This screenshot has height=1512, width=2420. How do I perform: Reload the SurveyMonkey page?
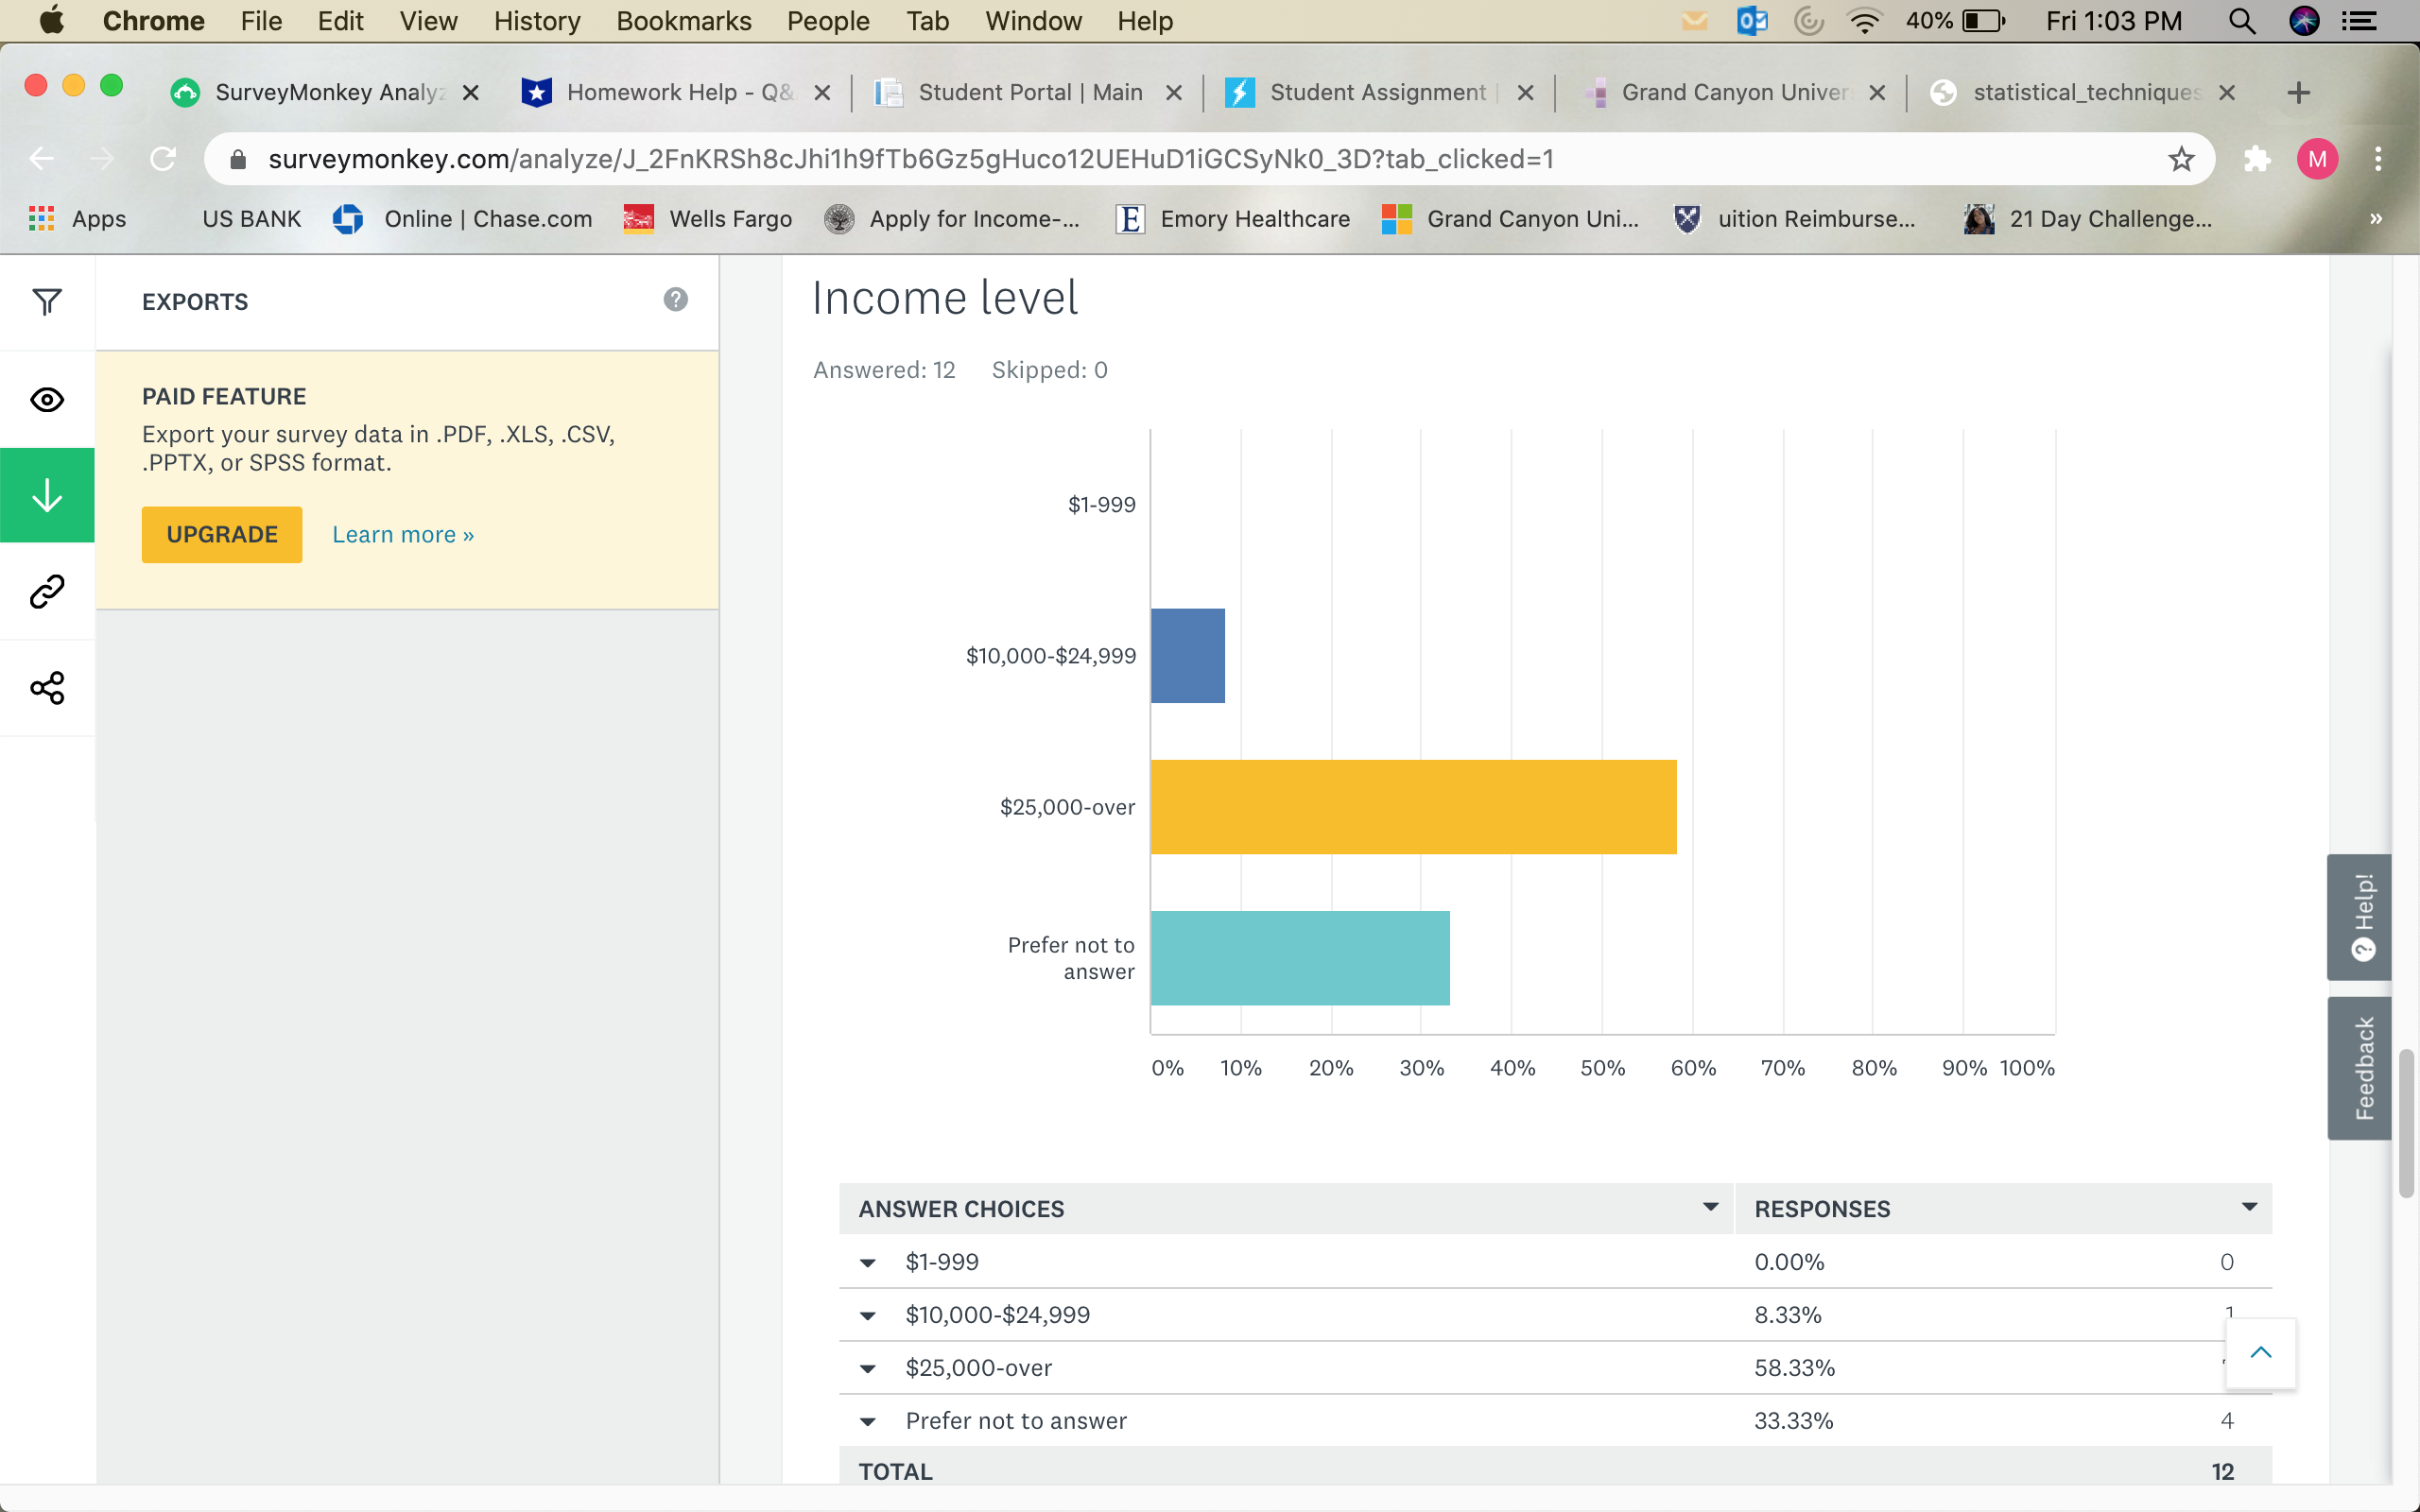[163, 159]
